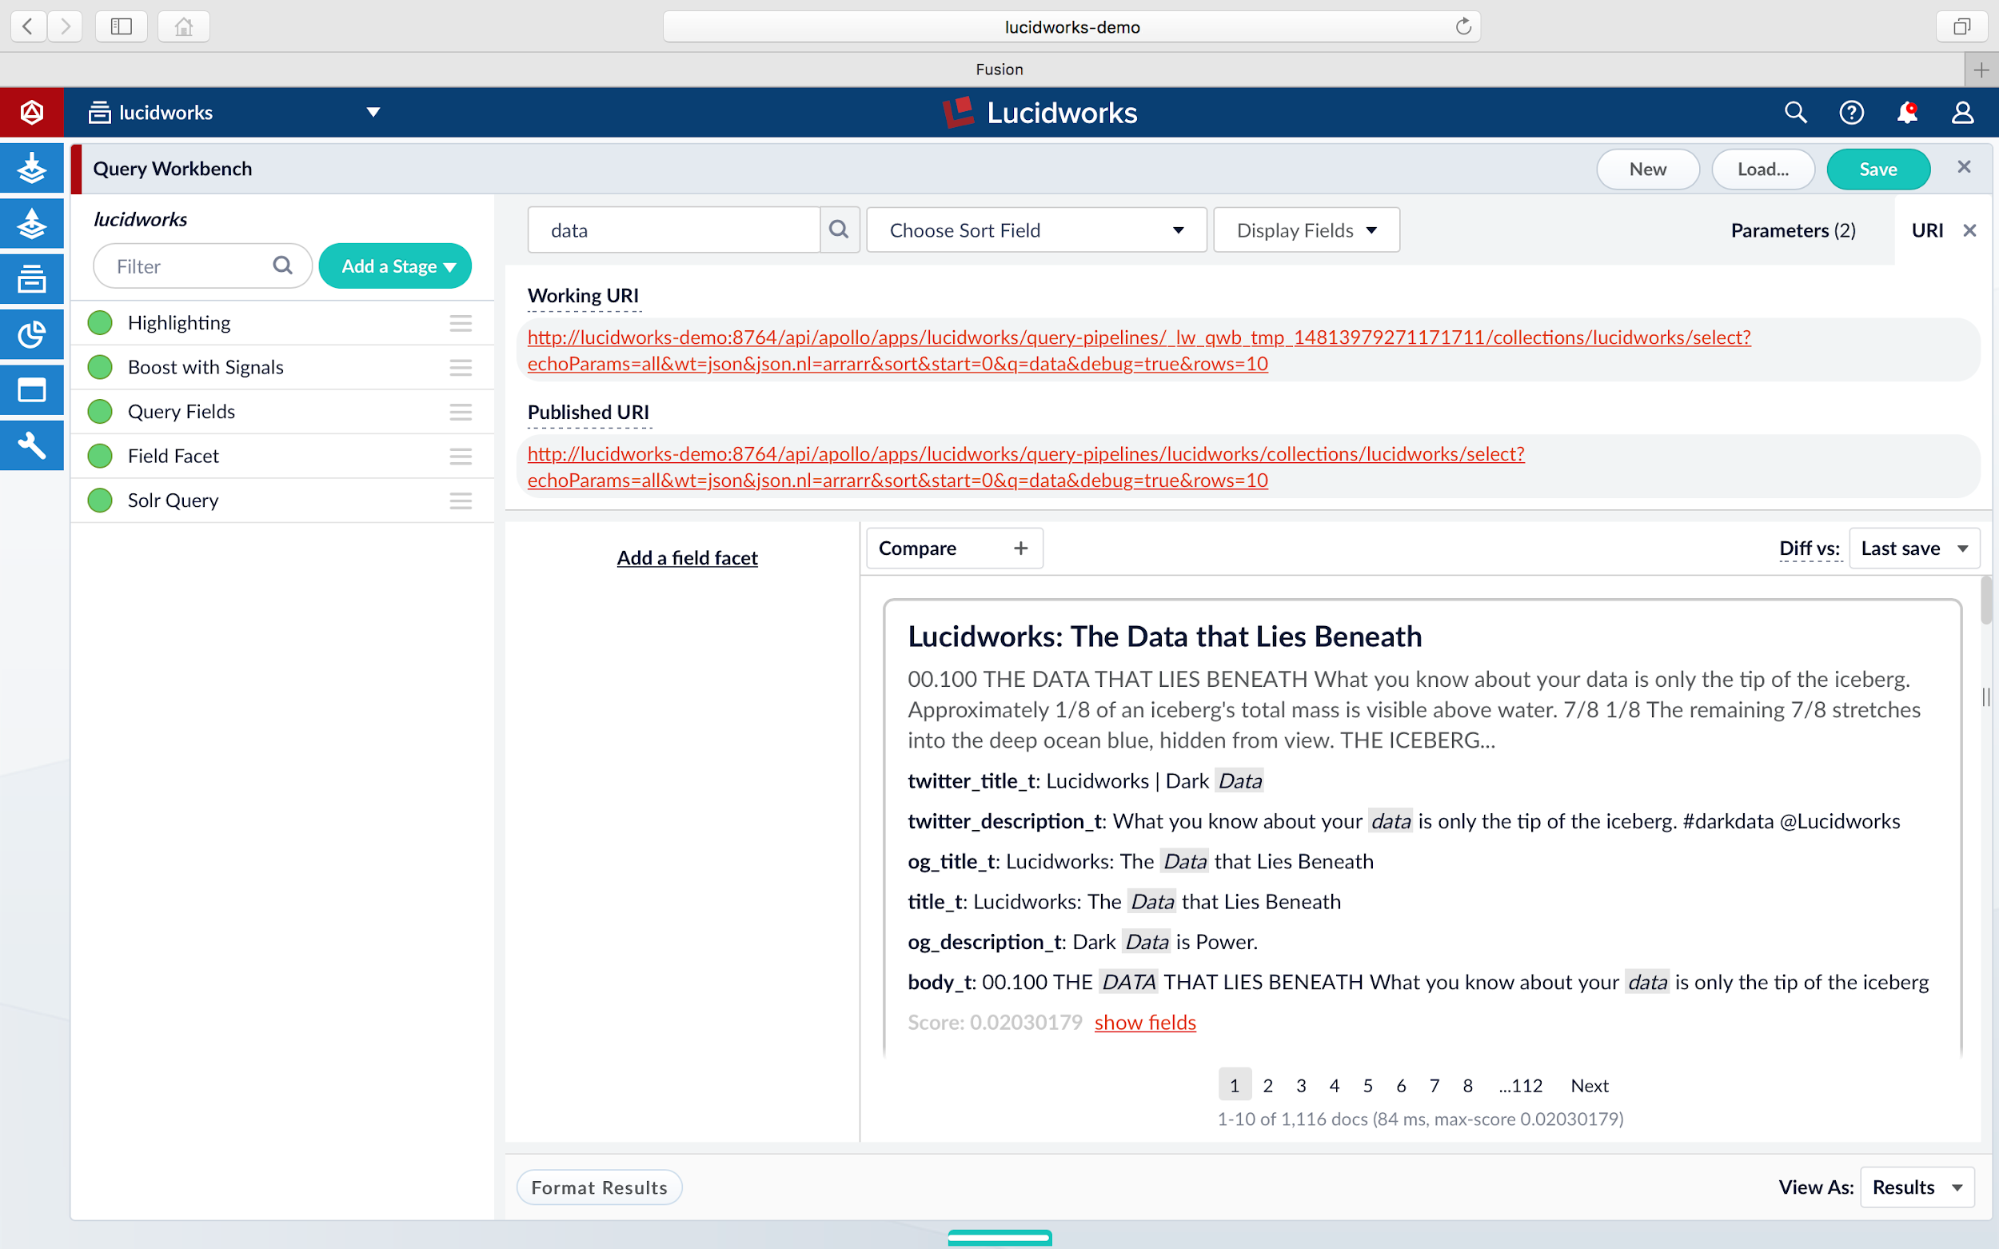The height and width of the screenshot is (1249, 1999).
Task: Open the App Studio window icon
Action: point(32,390)
